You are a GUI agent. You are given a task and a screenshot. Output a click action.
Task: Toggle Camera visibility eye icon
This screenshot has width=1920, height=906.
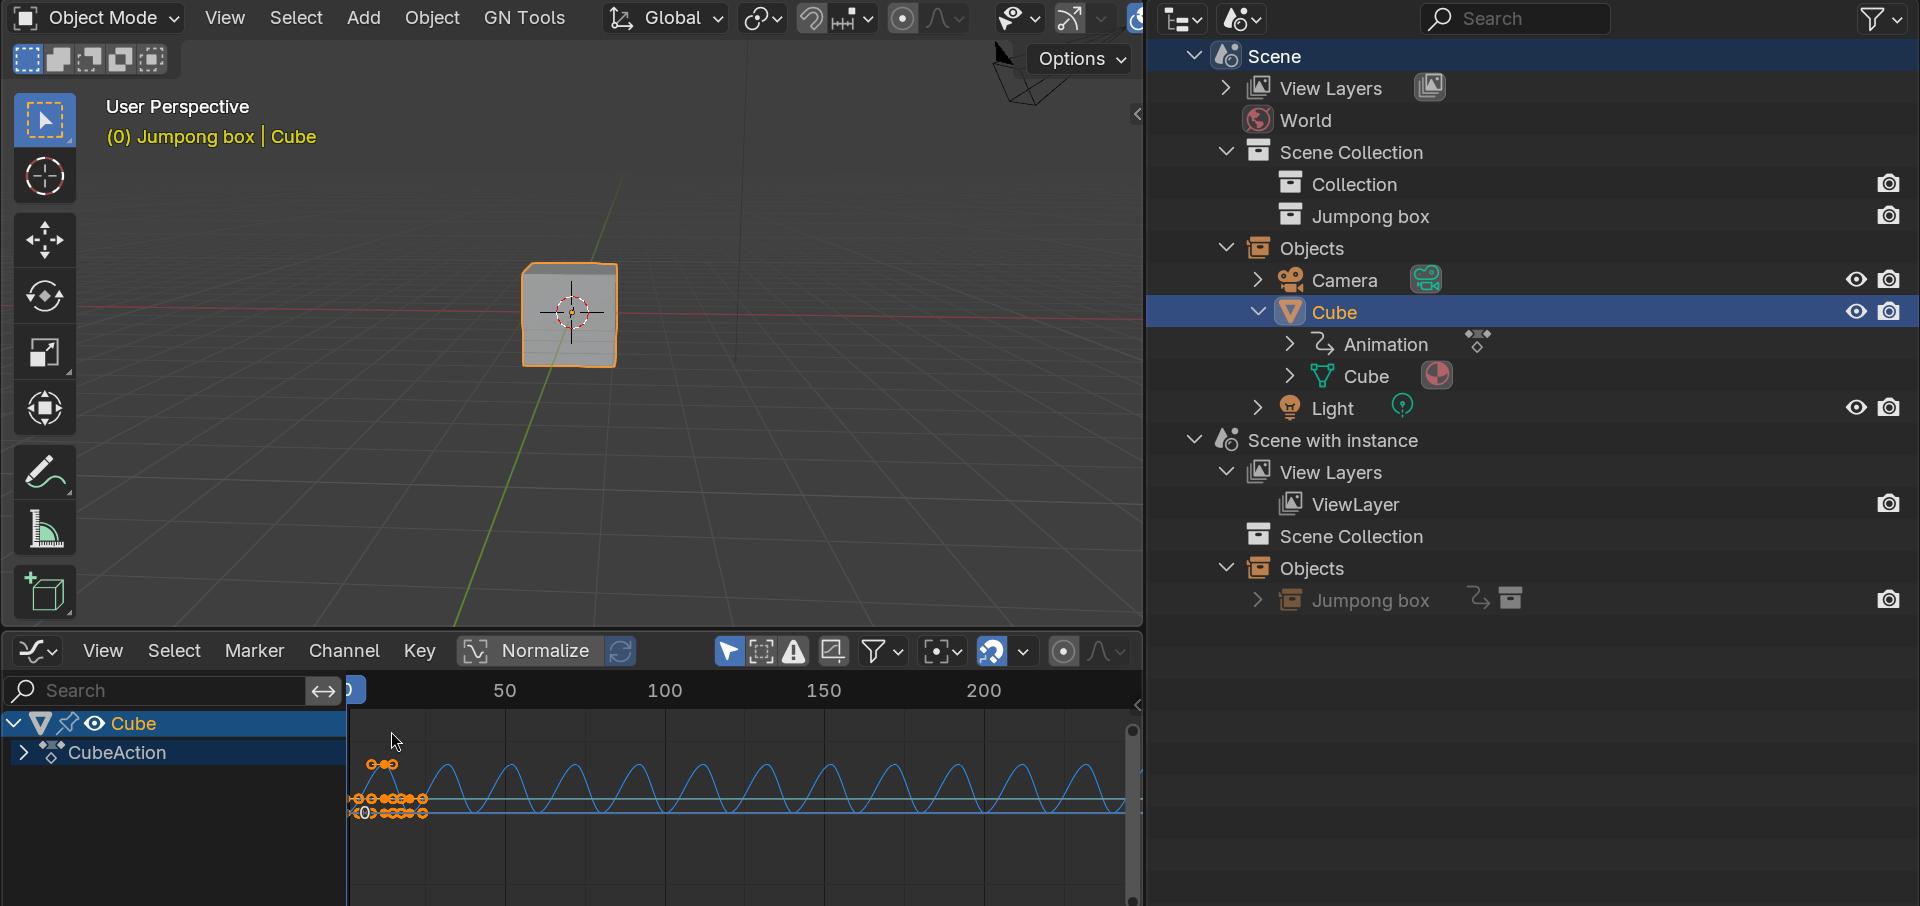[x=1856, y=279]
